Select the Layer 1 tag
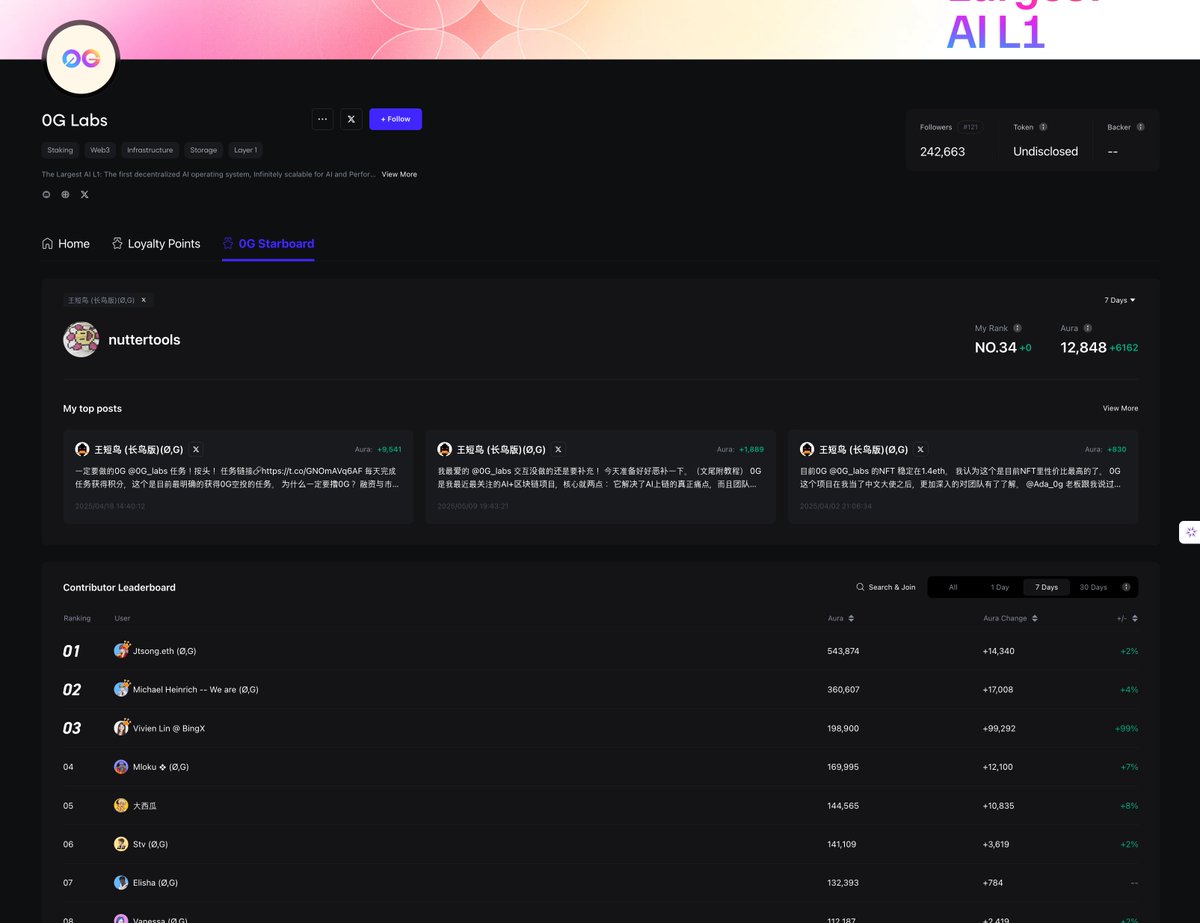This screenshot has height=923, width=1200. [245, 150]
